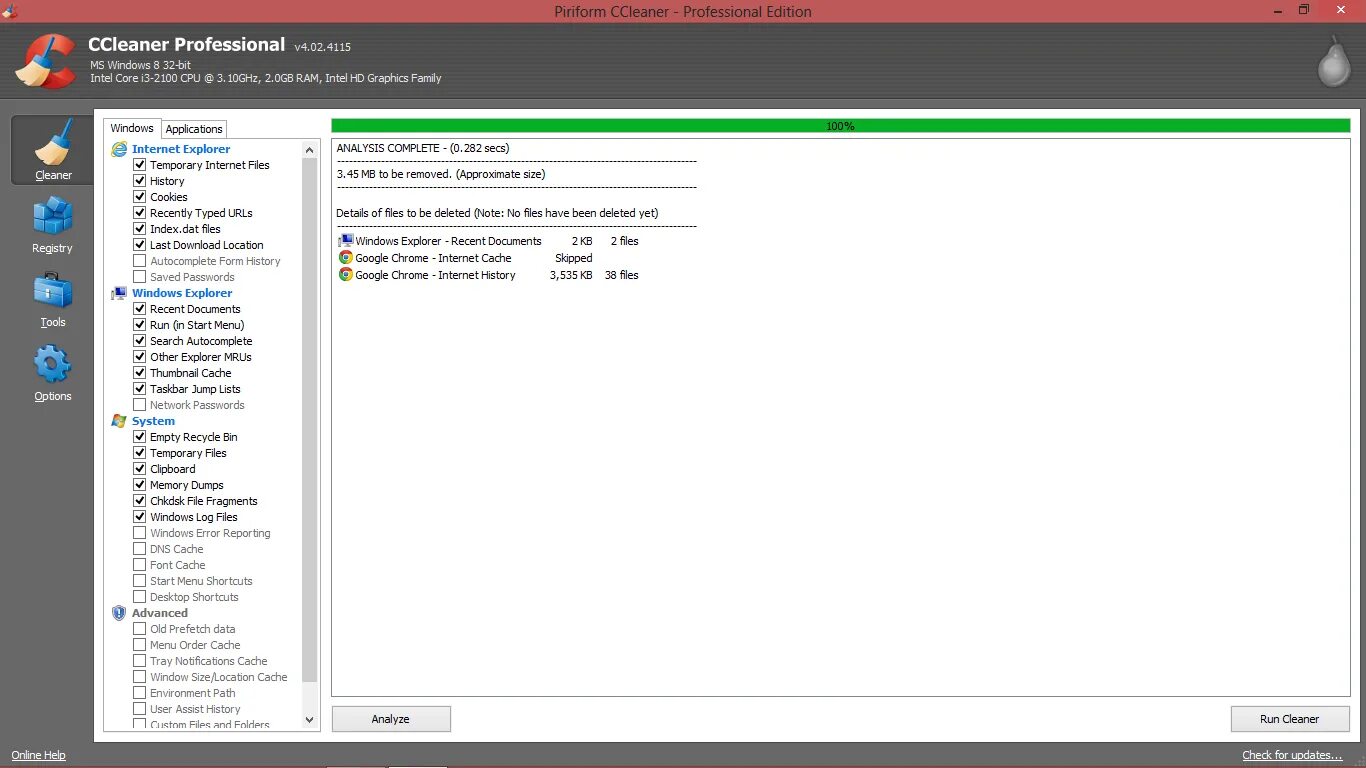The image size is (1366, 768).
Task: Click the cleaner list scrollbar down arrow
Action: click(310, 722)
